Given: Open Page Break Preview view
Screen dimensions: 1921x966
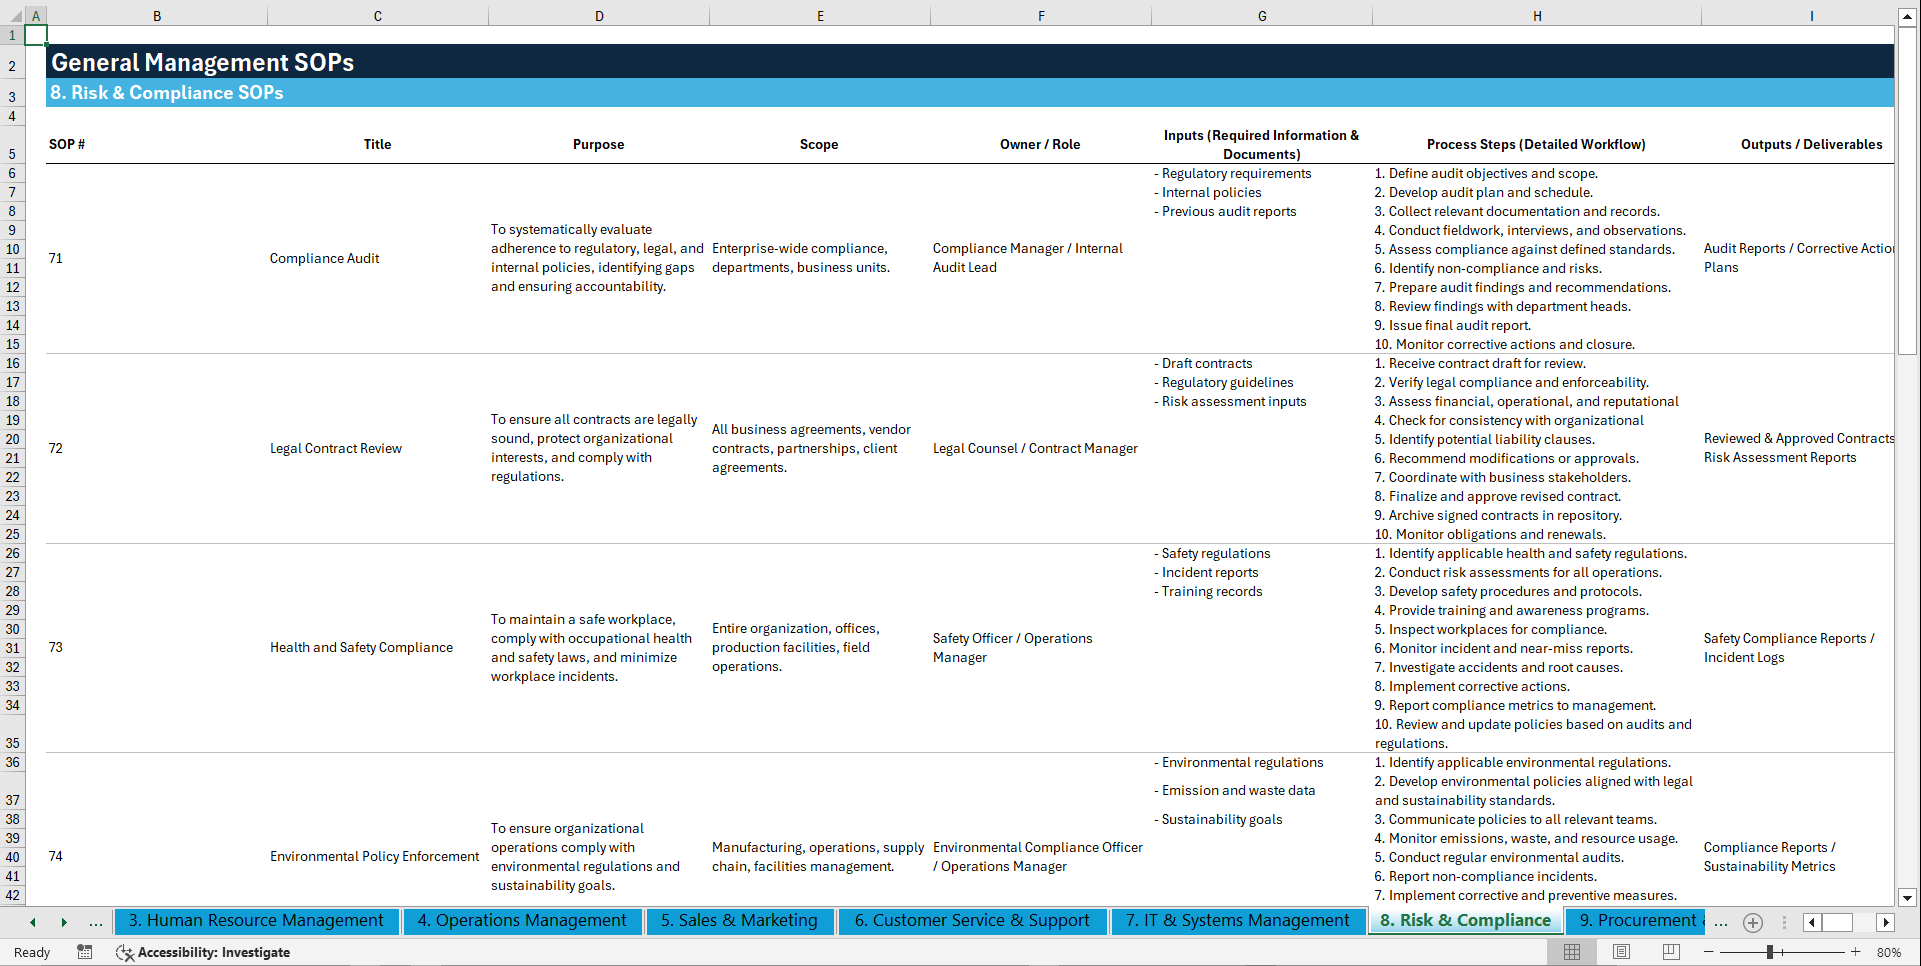Looking at the screenshot, I should pos(1670,952).
